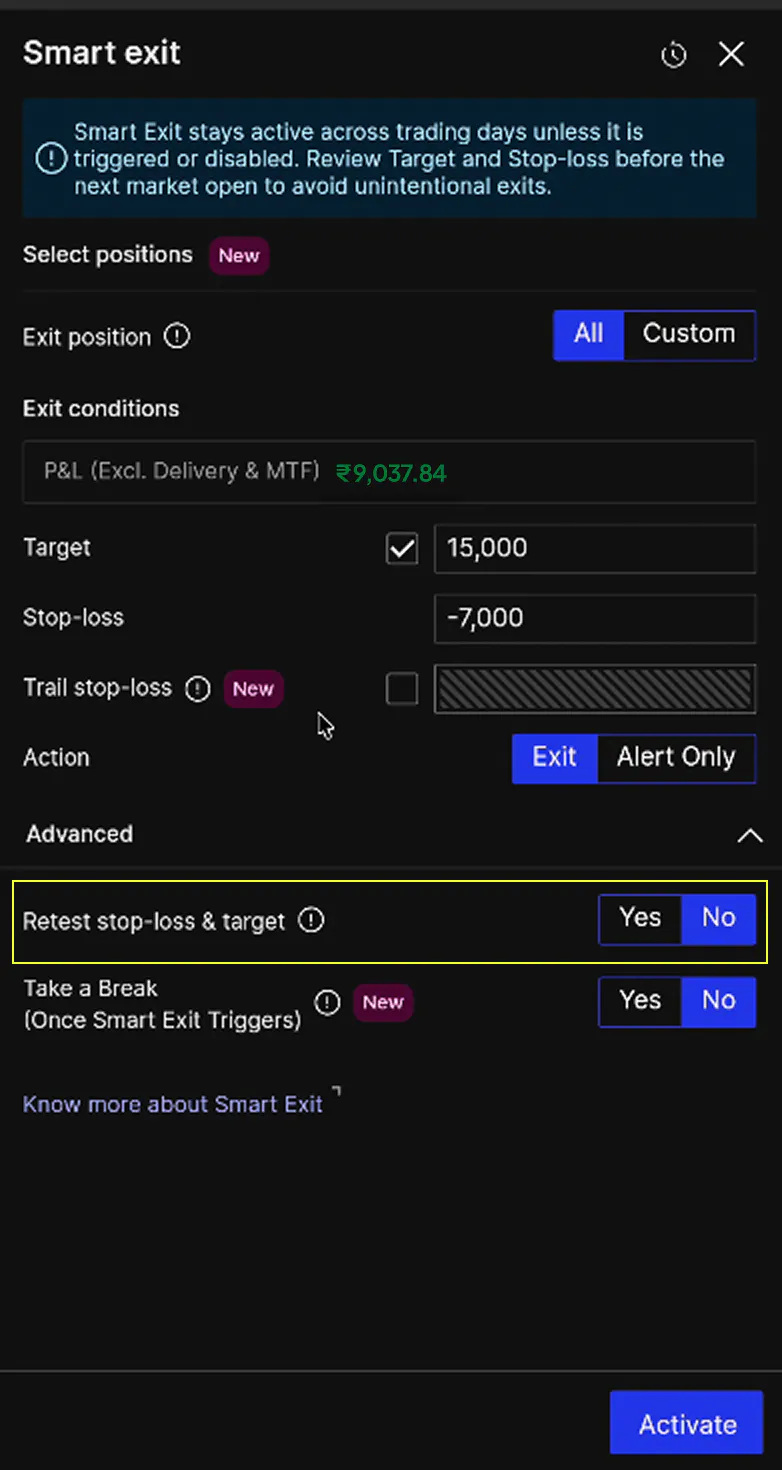Click info icon beside Exit position

[x=177, y=337]
